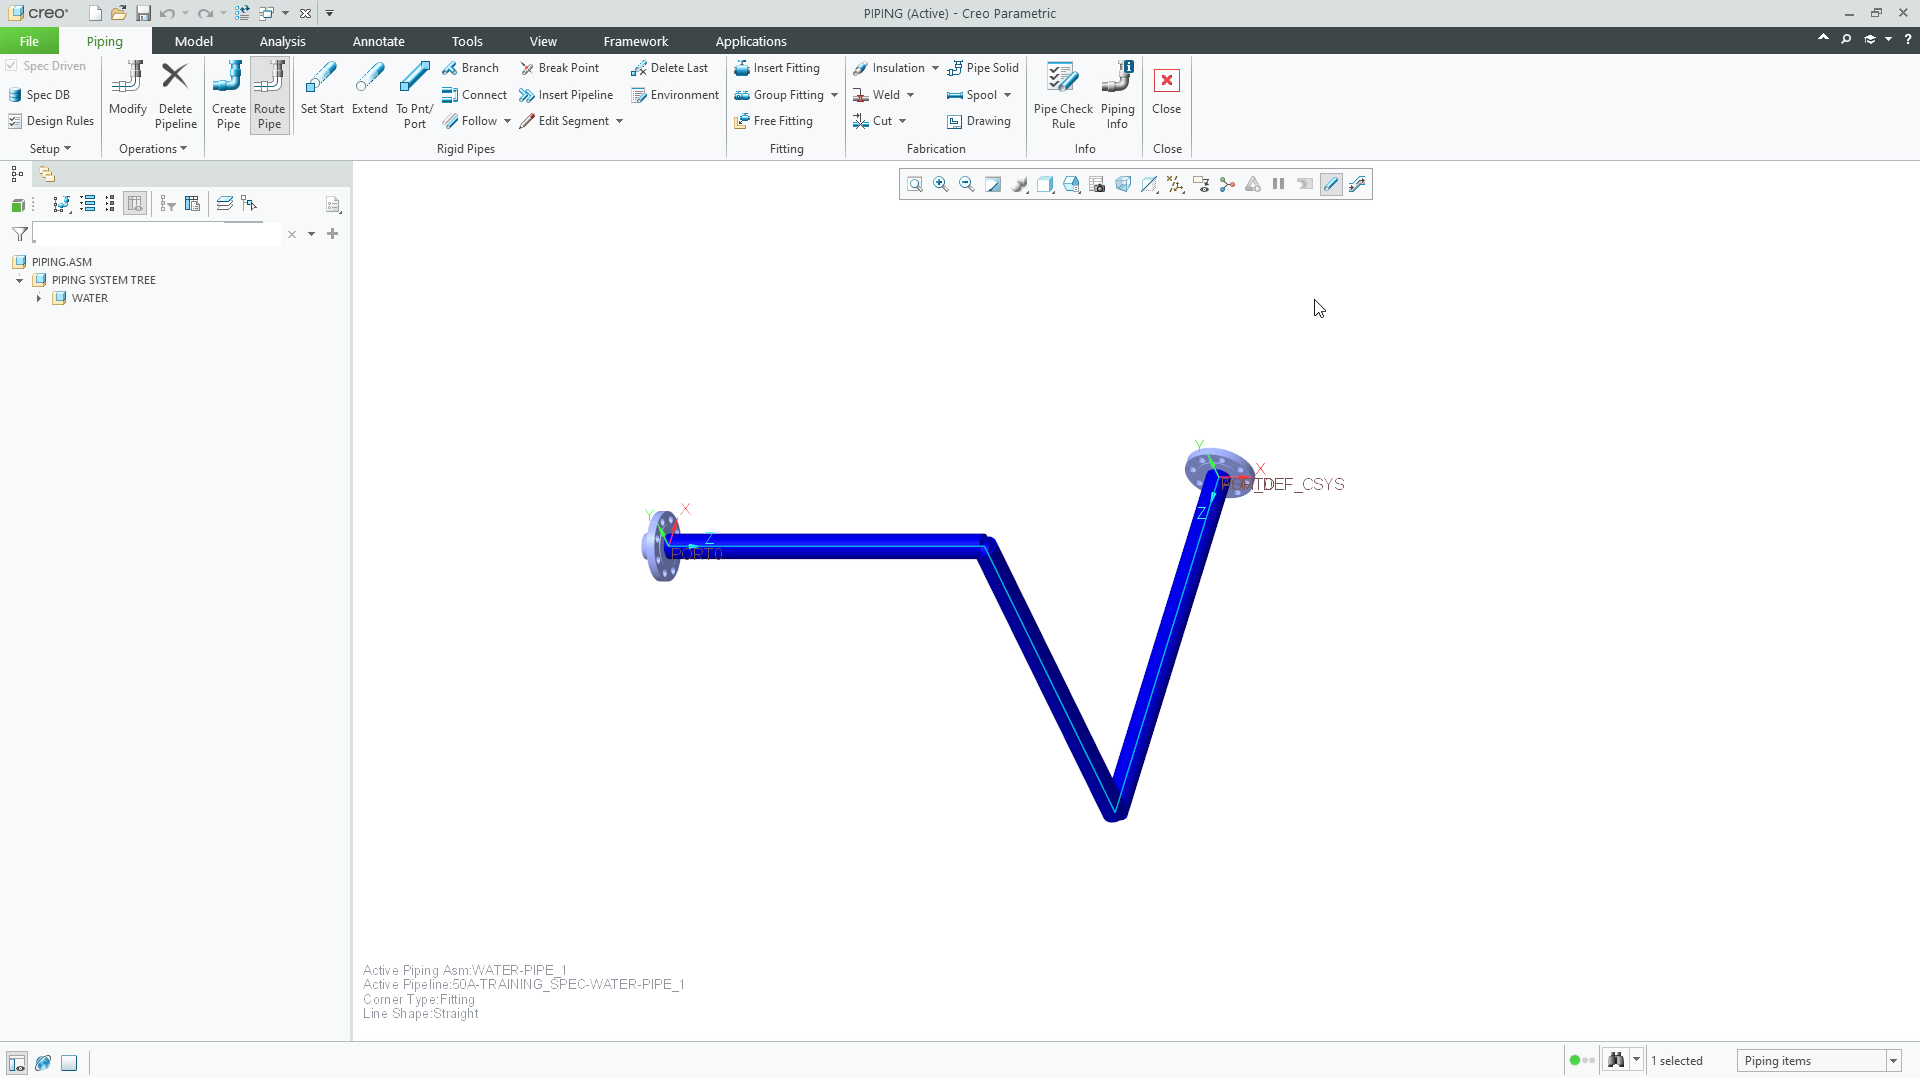Toggle perspective view in graphics toolbar
1920x1078 pixels.
1122,184
